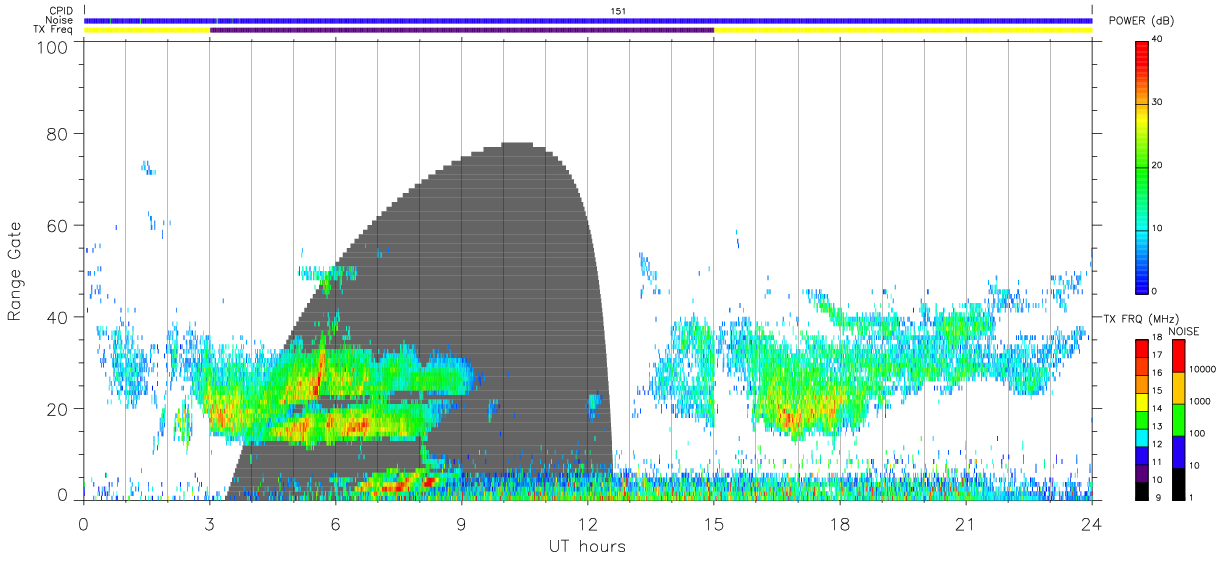Click the 9 tick on UT hours axis
Image resolution: width=1228 pixels, height=567 pixels.
coord(462,523)
